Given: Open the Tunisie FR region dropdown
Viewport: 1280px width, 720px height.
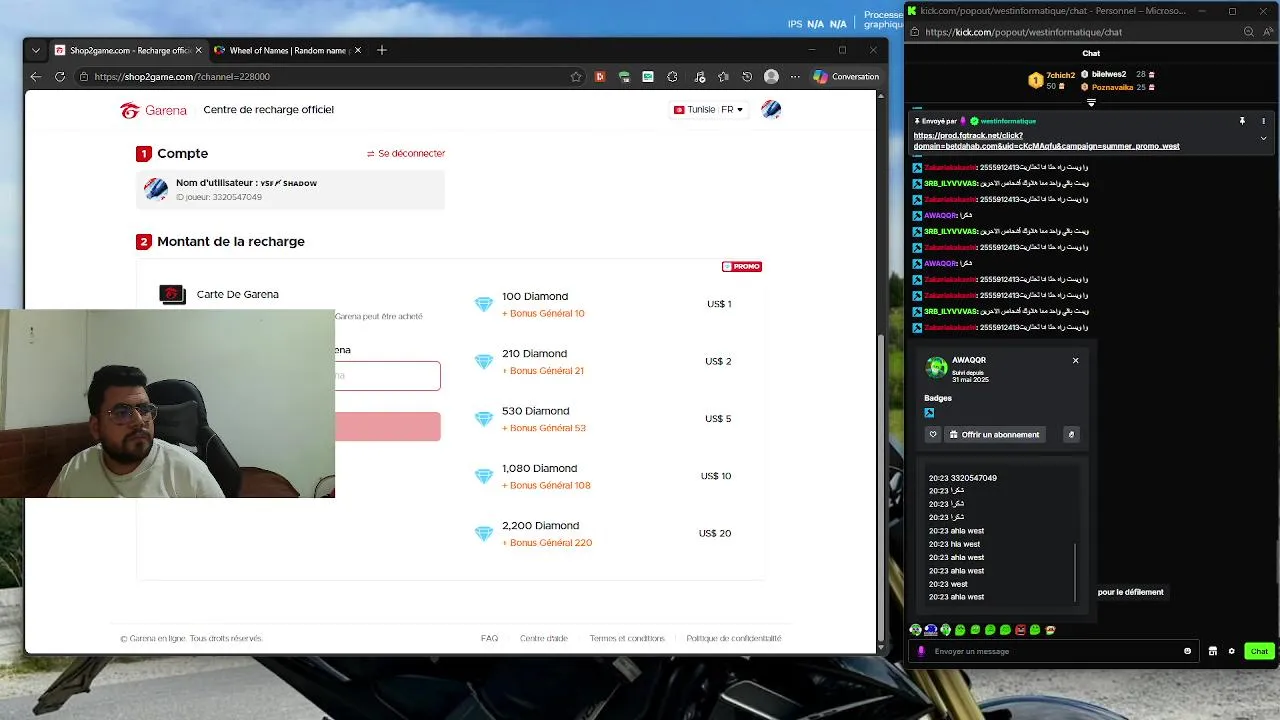Looking at the screenshot, I should click(x=708, y=109).
